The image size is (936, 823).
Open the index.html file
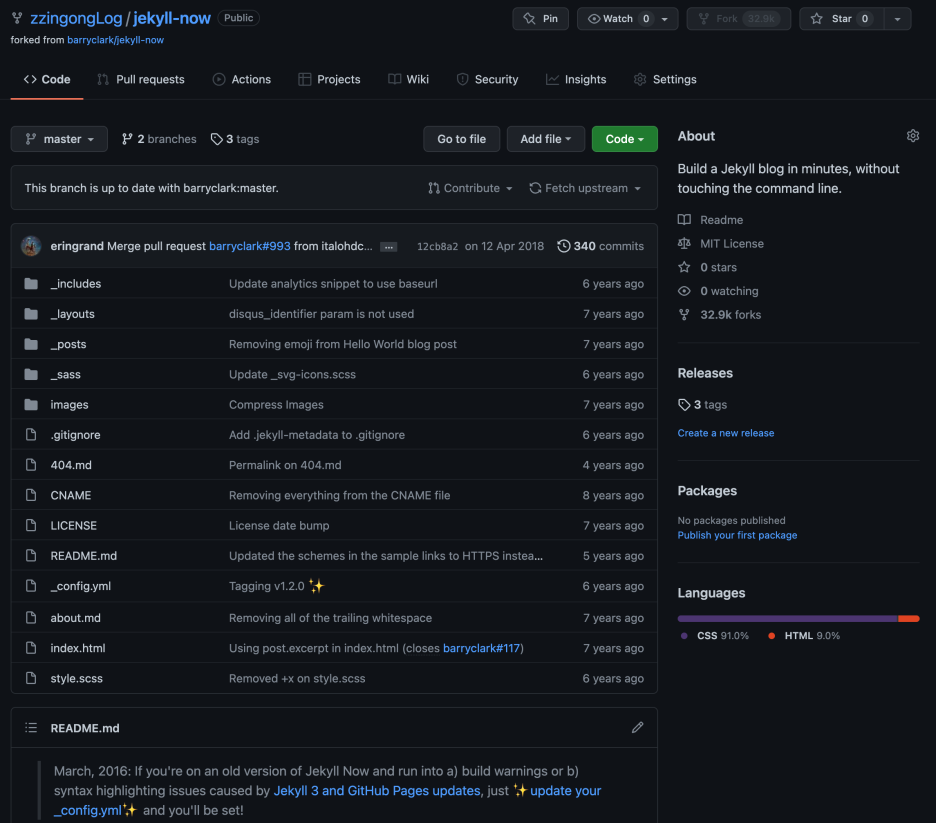pos(78,648)
